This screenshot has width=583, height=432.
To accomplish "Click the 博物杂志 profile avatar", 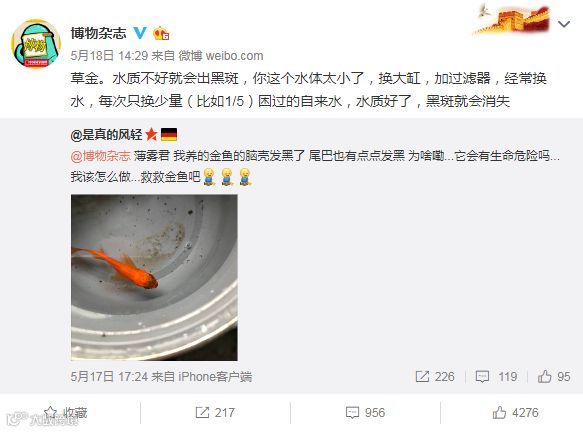I will point(36,44).
